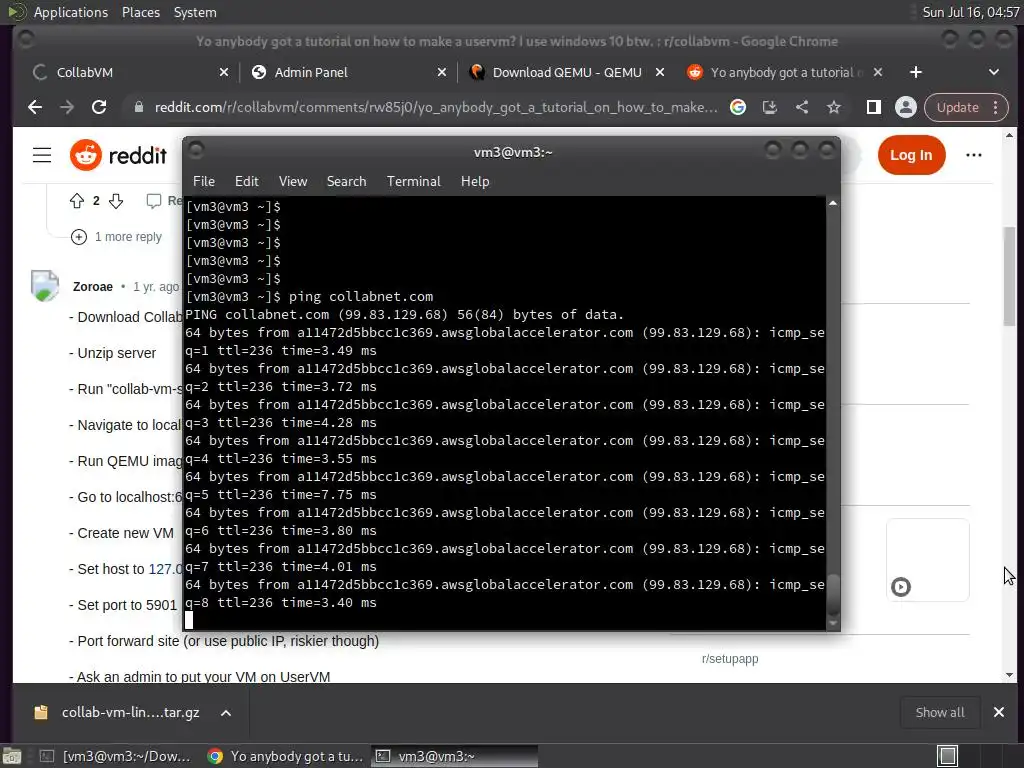Click the Reddit logo
Viewport: 1024px width, 768px height.
coord(118,155)
